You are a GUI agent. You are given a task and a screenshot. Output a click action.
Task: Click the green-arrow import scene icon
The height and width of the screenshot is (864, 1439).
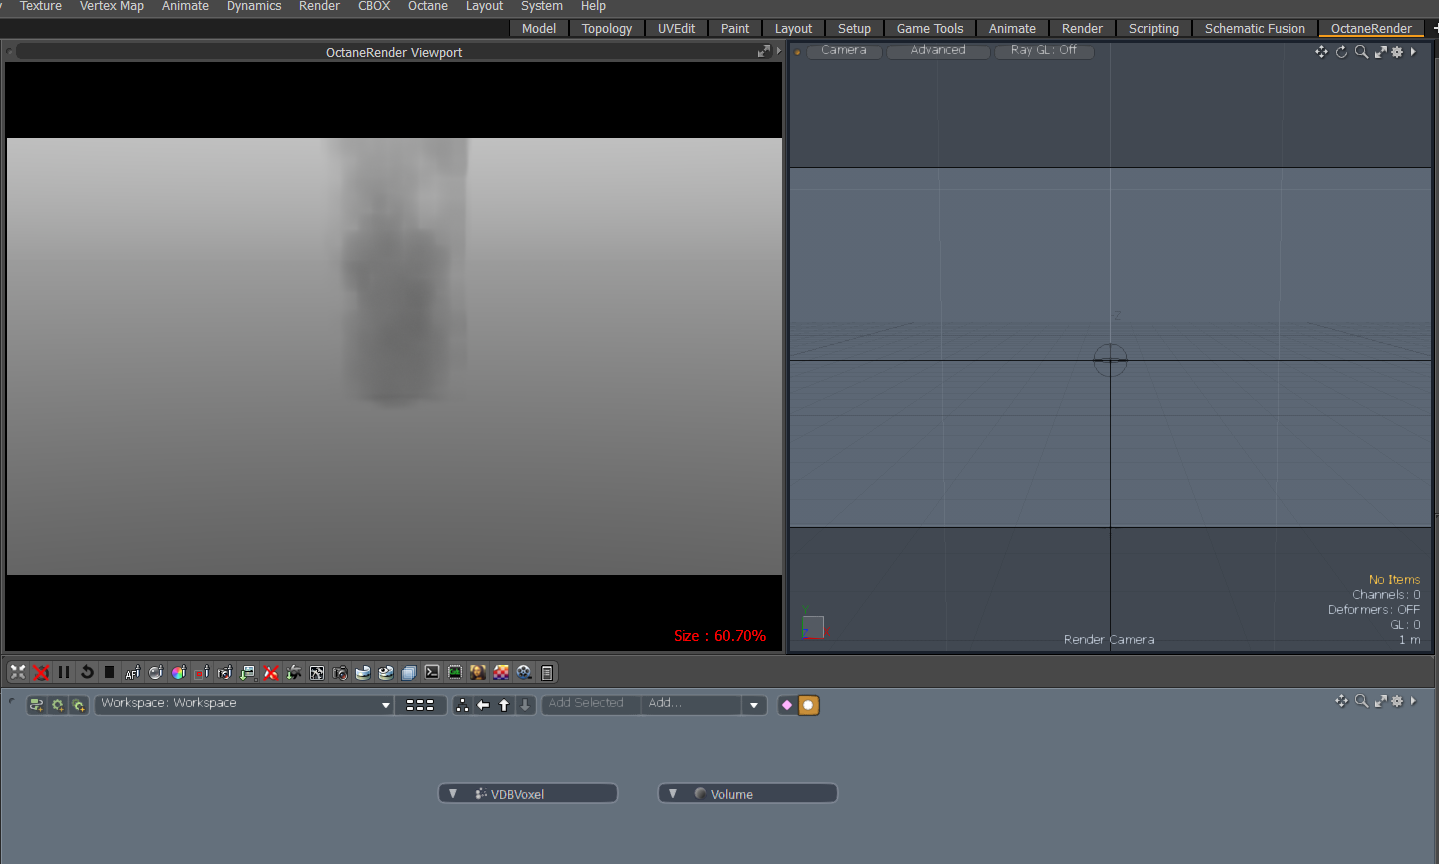248,673
